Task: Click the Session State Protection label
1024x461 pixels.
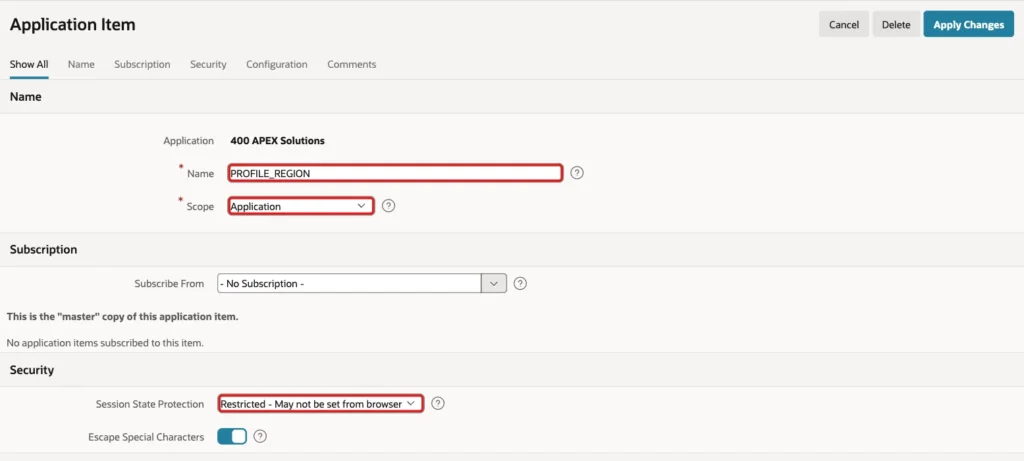Action: click(150, 404)
